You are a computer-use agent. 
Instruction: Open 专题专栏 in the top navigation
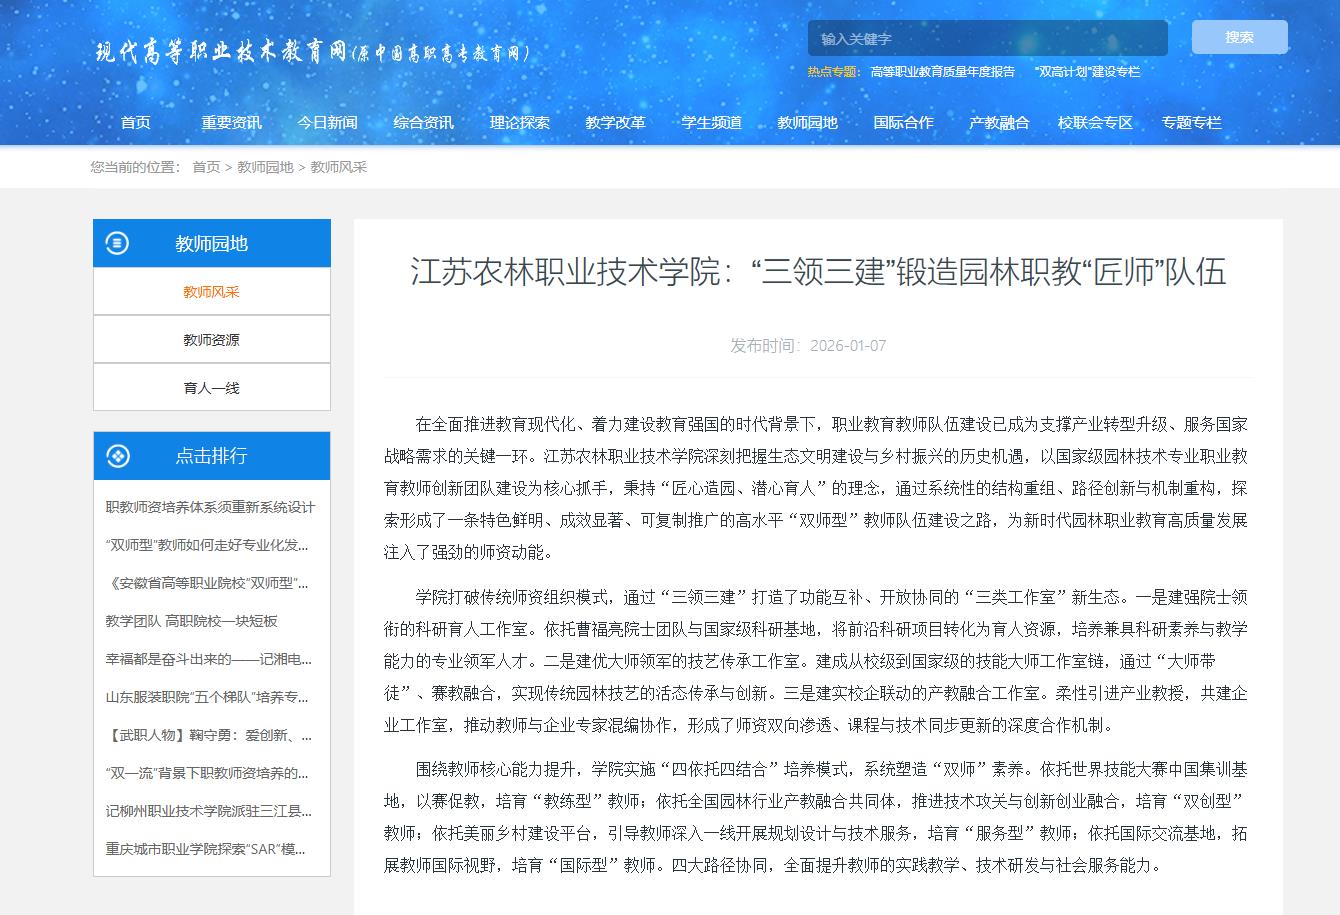click(1191, 122)
